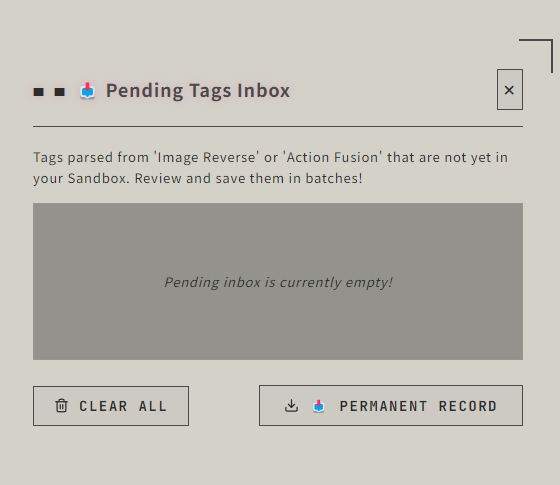Click the trash can icon
Viewport: 560px width, 485px height.
click(x=61, y=406)
